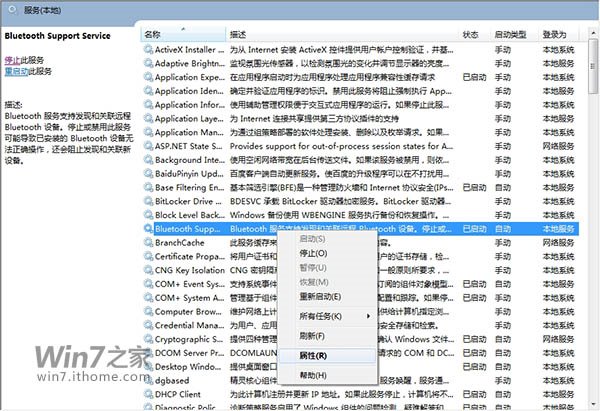Click the CNG Key Isolation gear icon
The height and width of the screenshot is (411, 600).
pyautogui.click(x=148, y=270)
